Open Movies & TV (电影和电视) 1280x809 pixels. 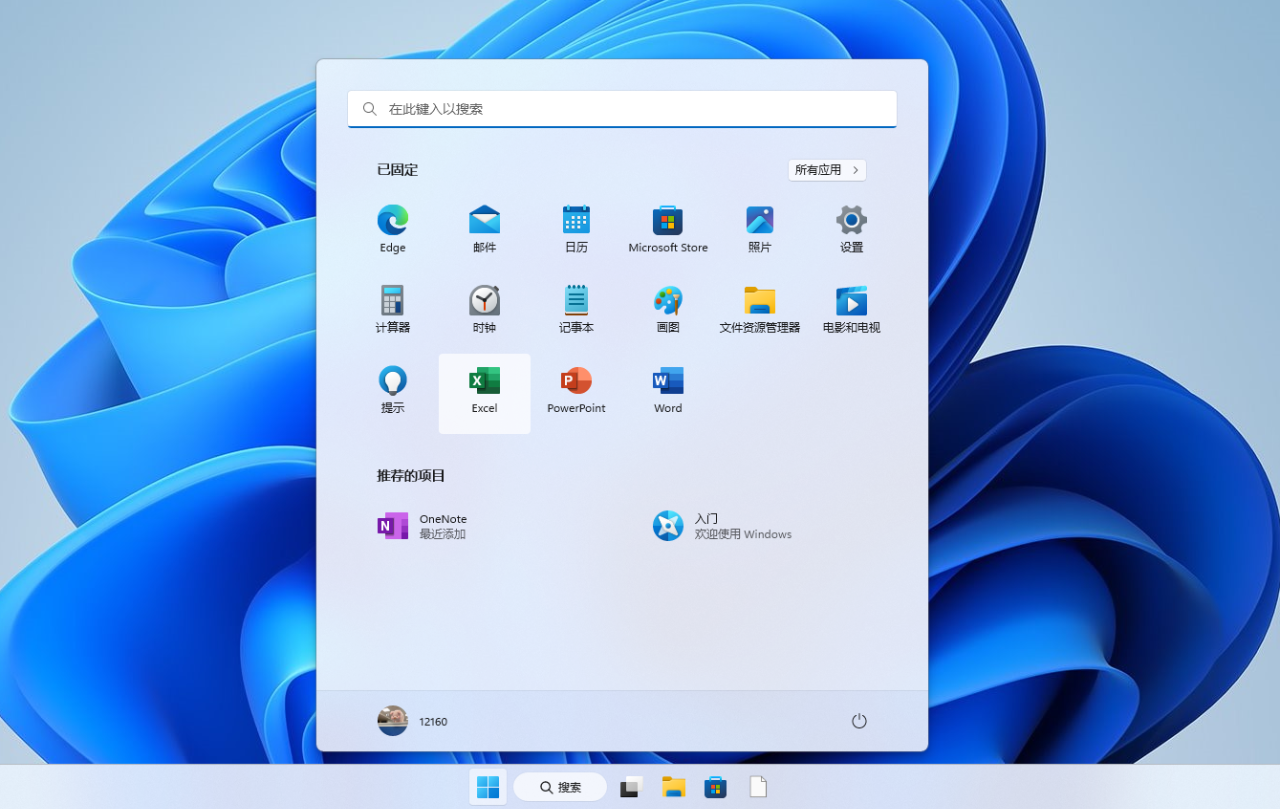[x=851, y=310]
